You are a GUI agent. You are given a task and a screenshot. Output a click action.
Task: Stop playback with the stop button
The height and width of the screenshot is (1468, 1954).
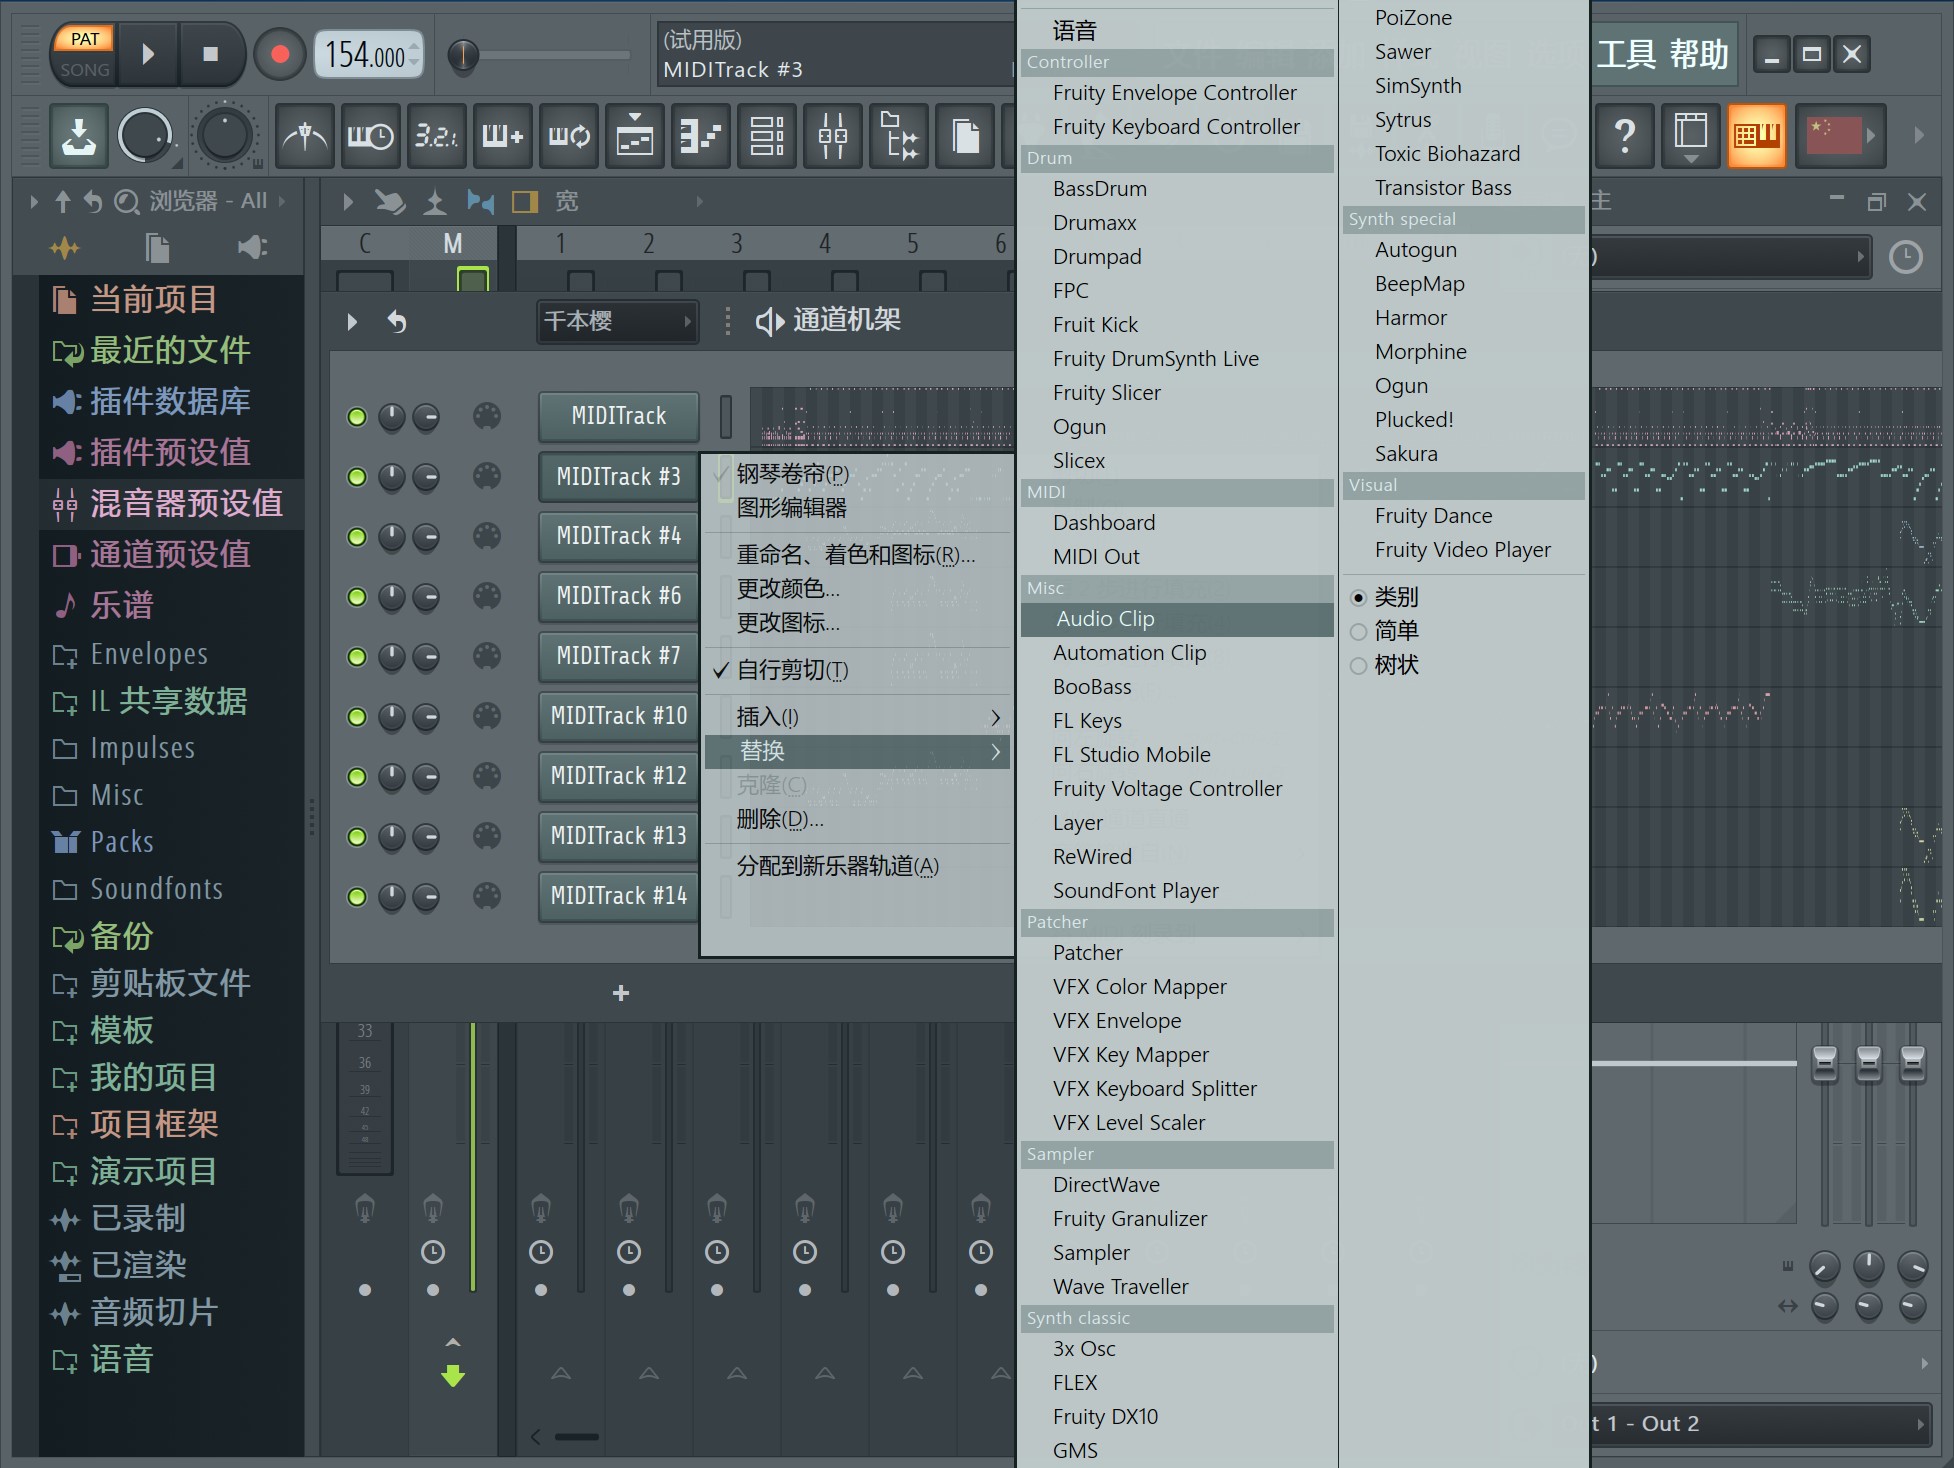pyautogui.click(x=210, y=54)
